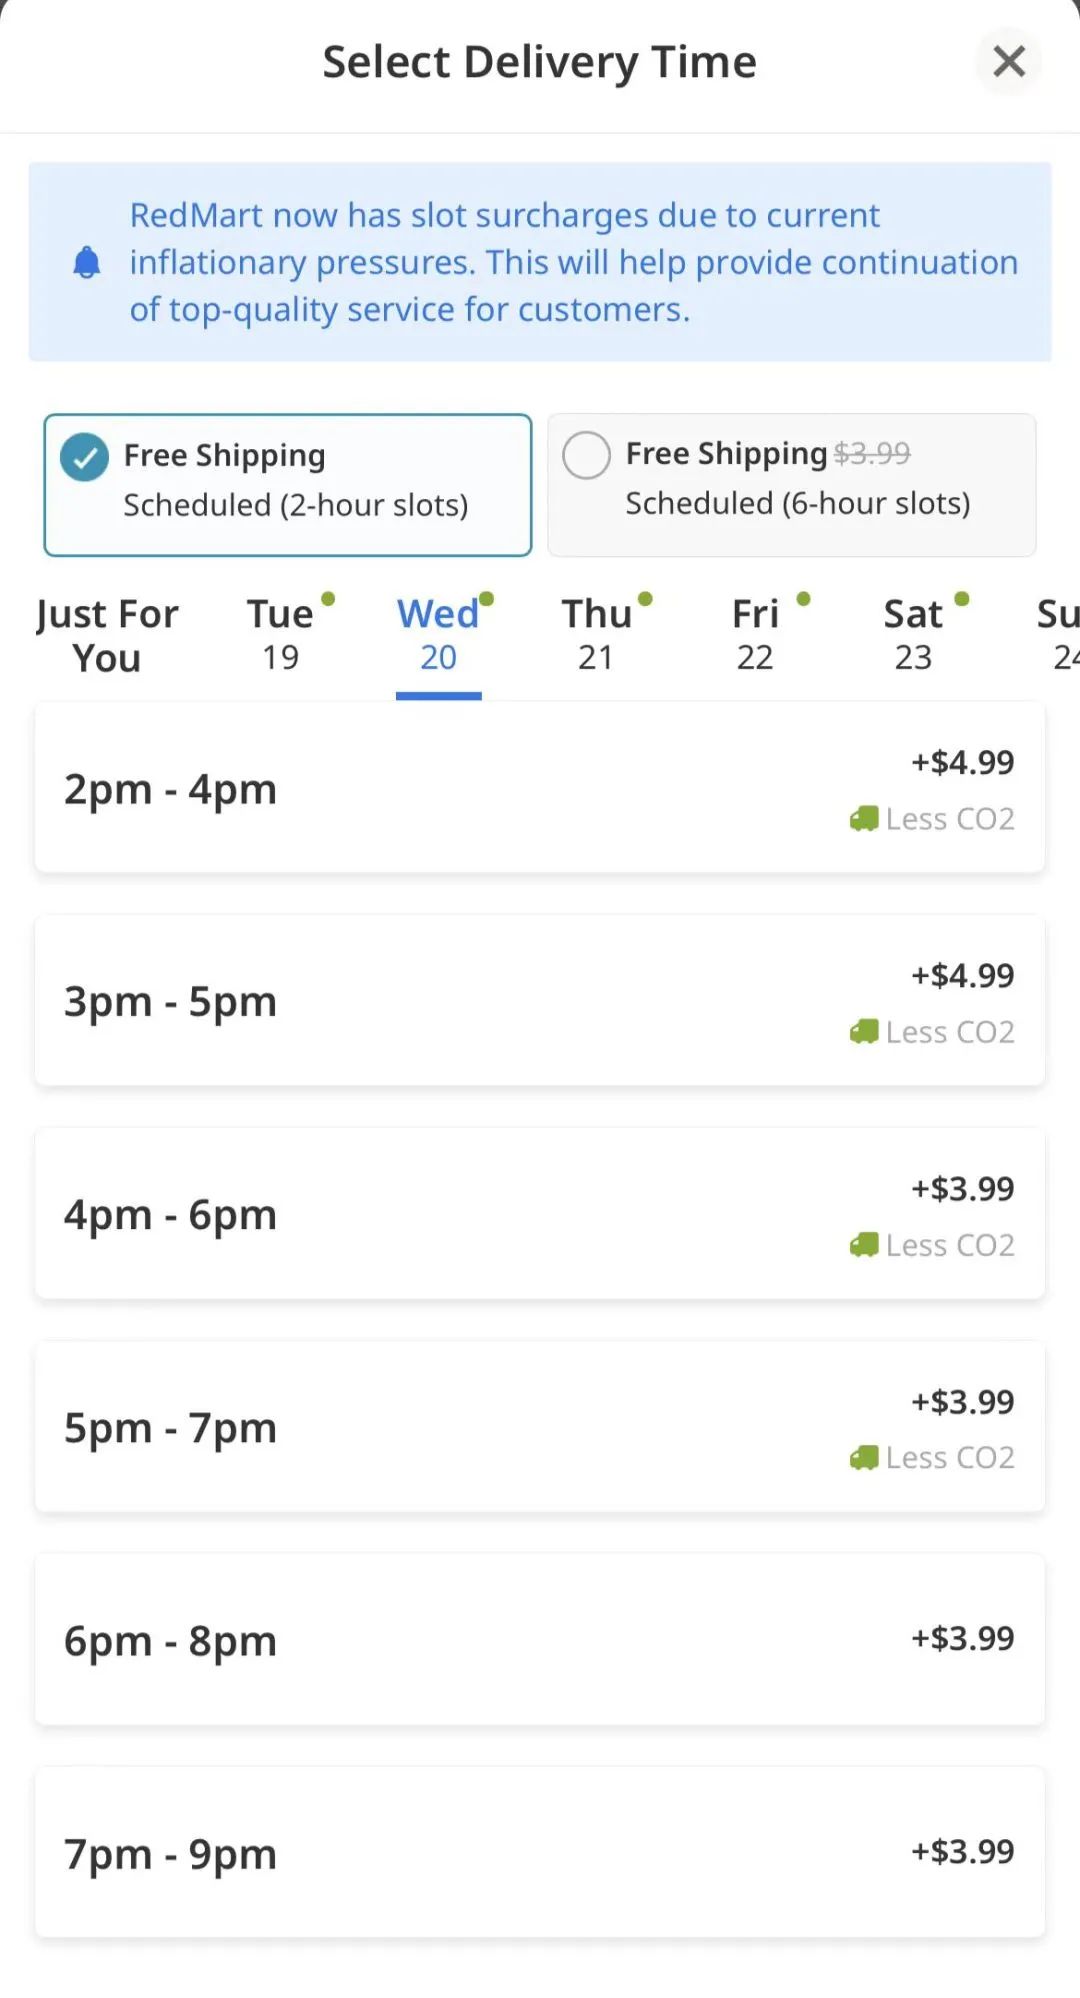
Task: Select the 6-hour slots shipping option
Action: coord(791,485)
